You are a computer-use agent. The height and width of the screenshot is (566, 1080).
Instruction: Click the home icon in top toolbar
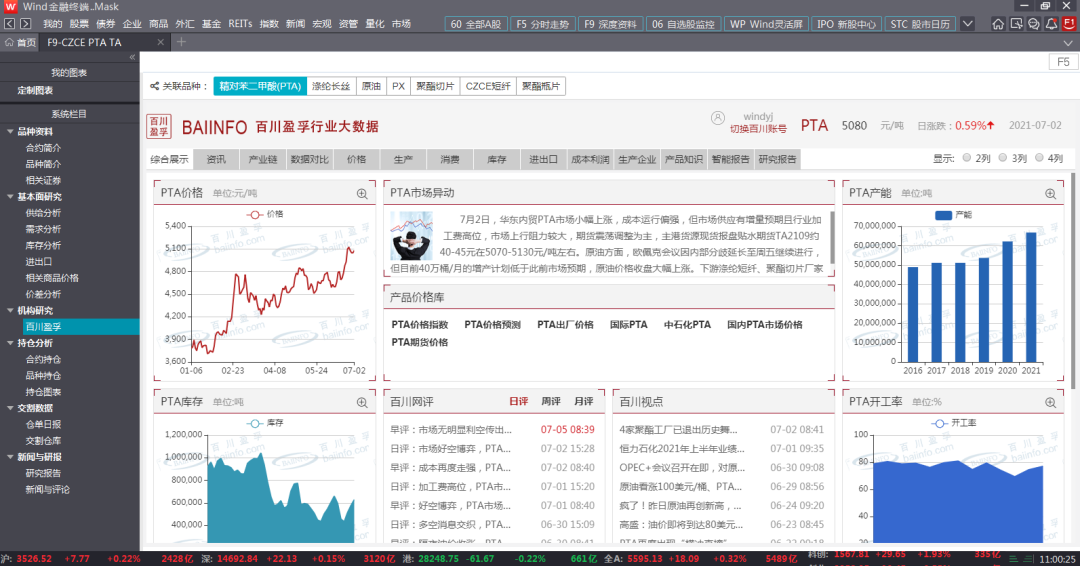click(998, 23)
